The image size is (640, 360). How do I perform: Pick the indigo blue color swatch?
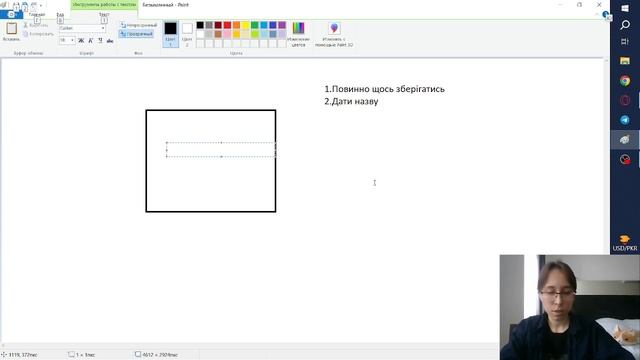pos(273,25)
